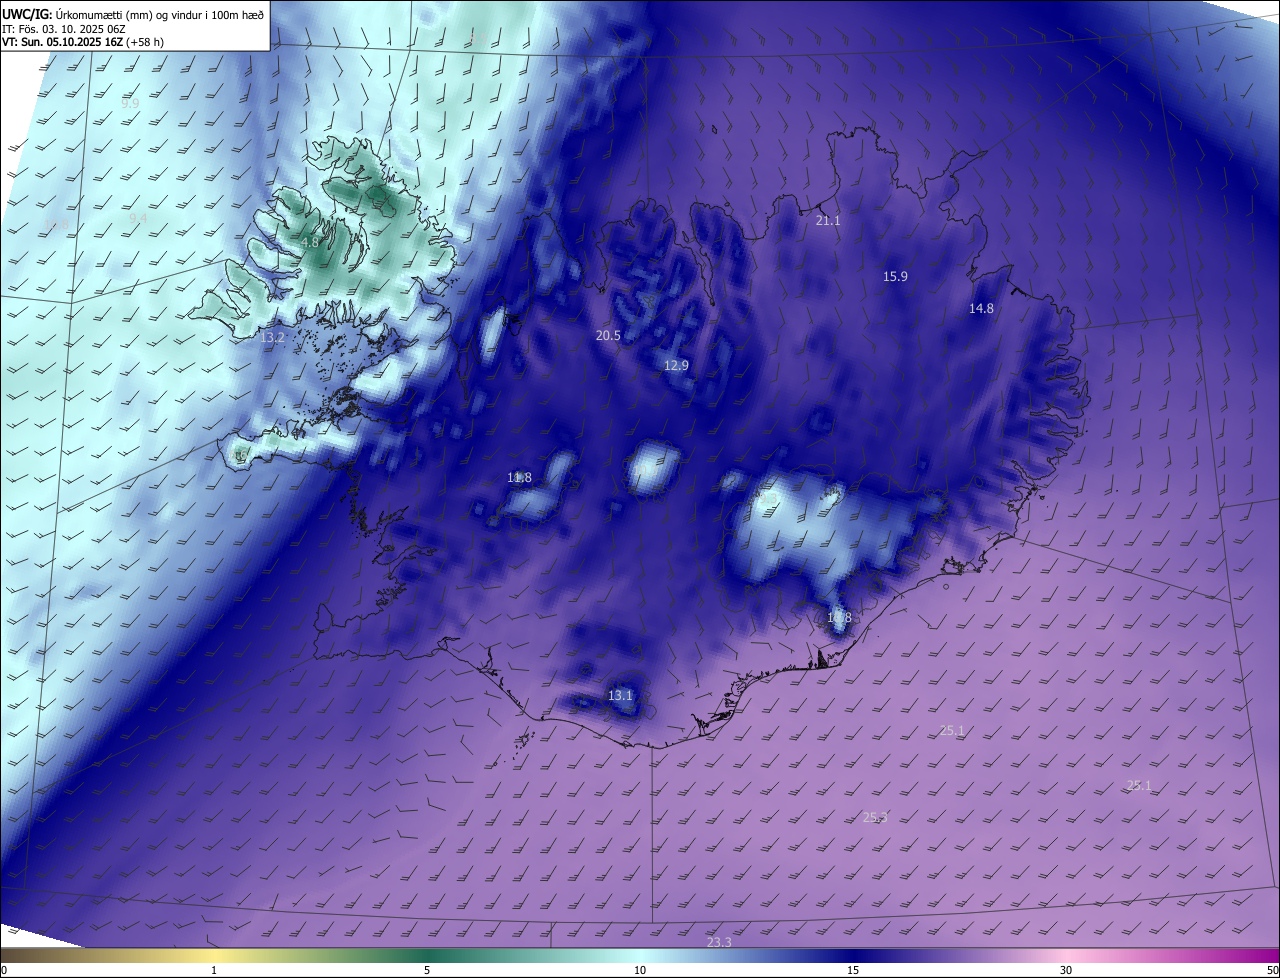Select the initial time 'IT: Fös. 03. 10. 2025 06Z'

[x=64, y=28]
